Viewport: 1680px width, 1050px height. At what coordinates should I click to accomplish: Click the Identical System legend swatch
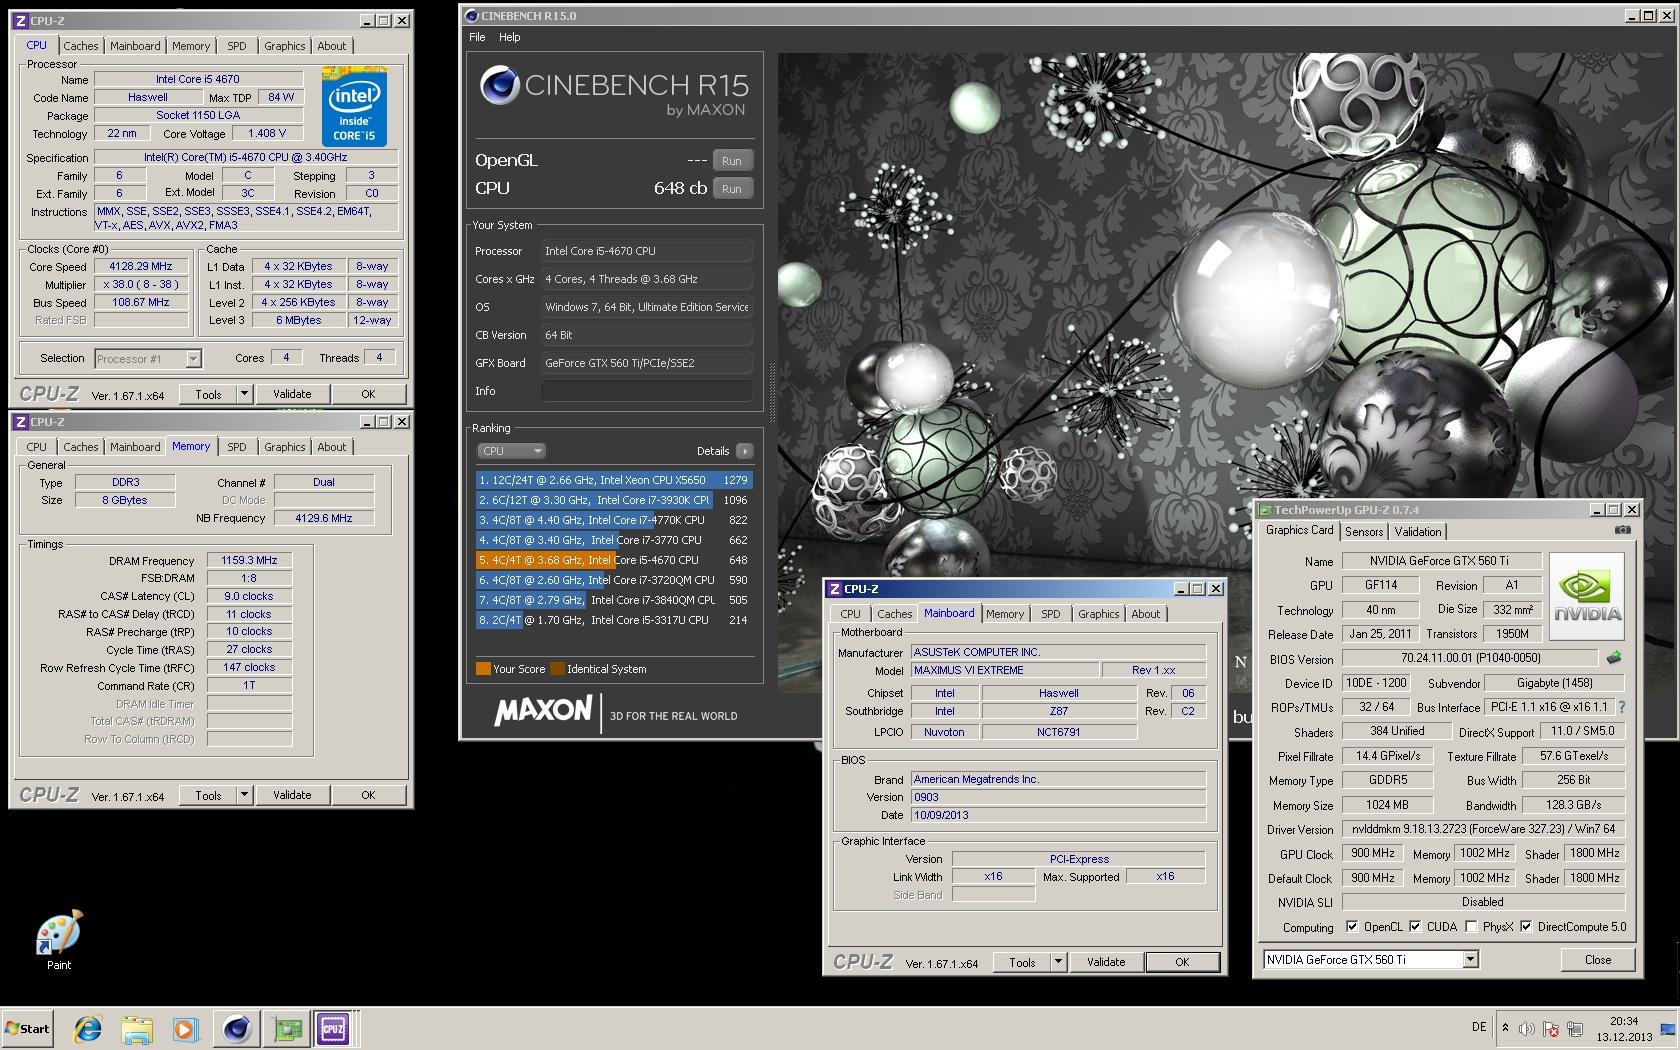pyautogui.click(x=557, y=669)
